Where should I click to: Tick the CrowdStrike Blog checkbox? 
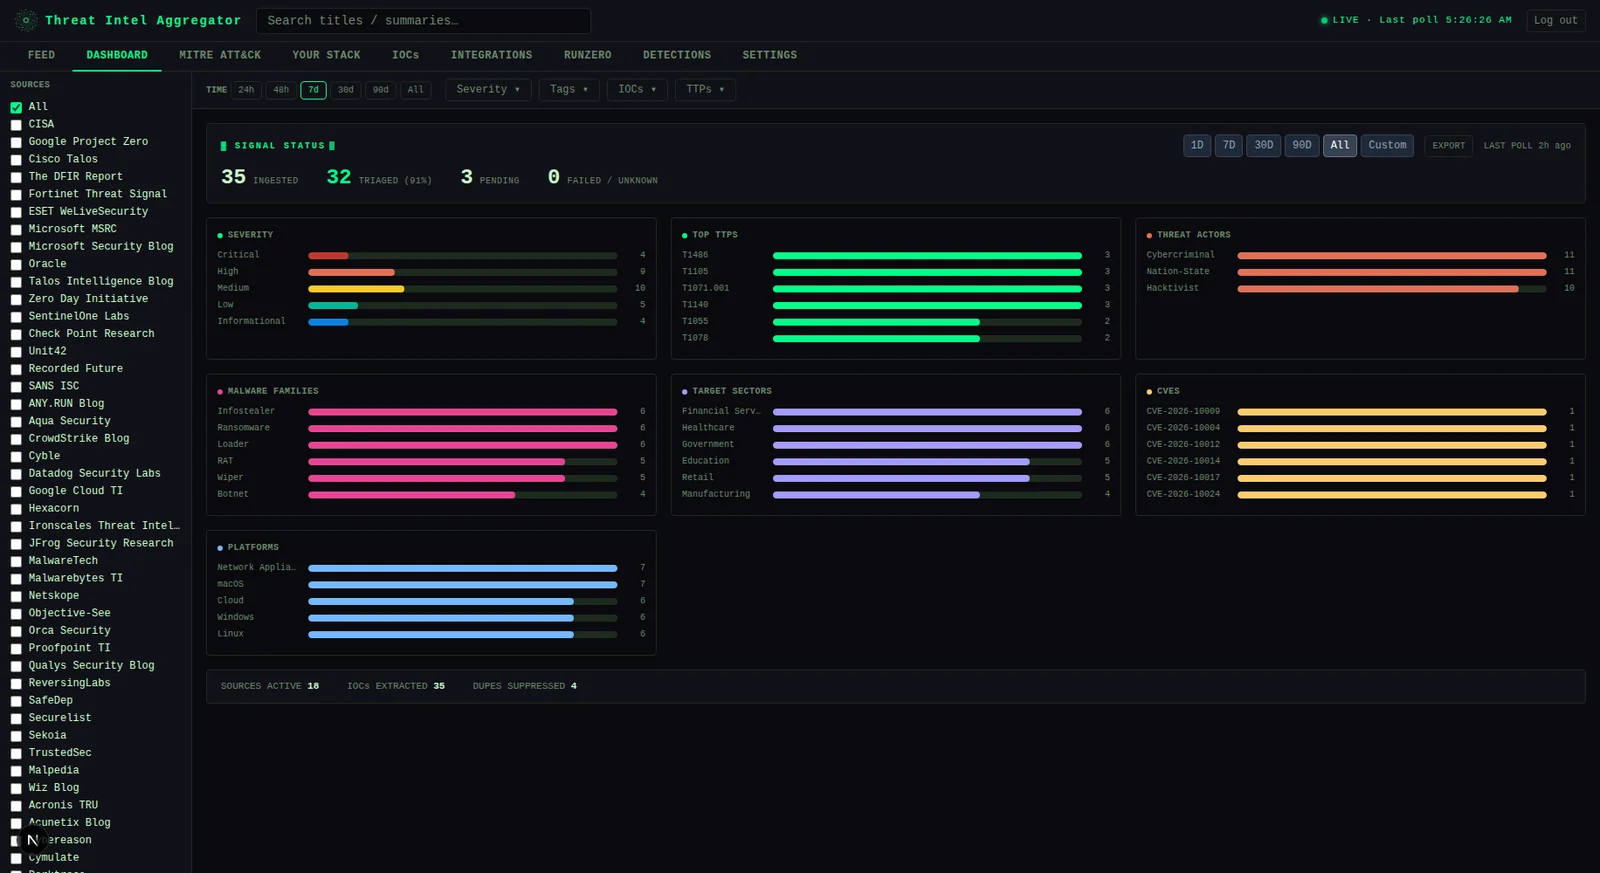click(x=16, y=439)
